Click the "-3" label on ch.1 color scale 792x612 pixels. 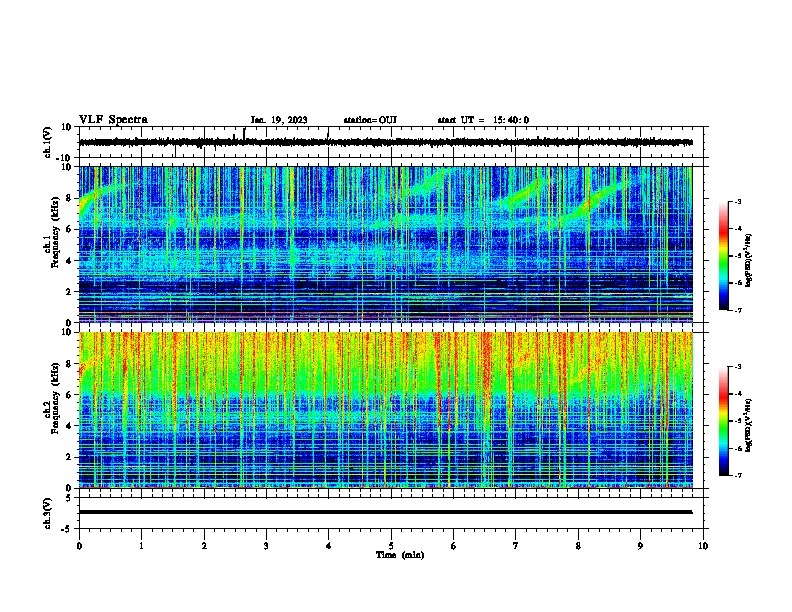pos(737,201)
